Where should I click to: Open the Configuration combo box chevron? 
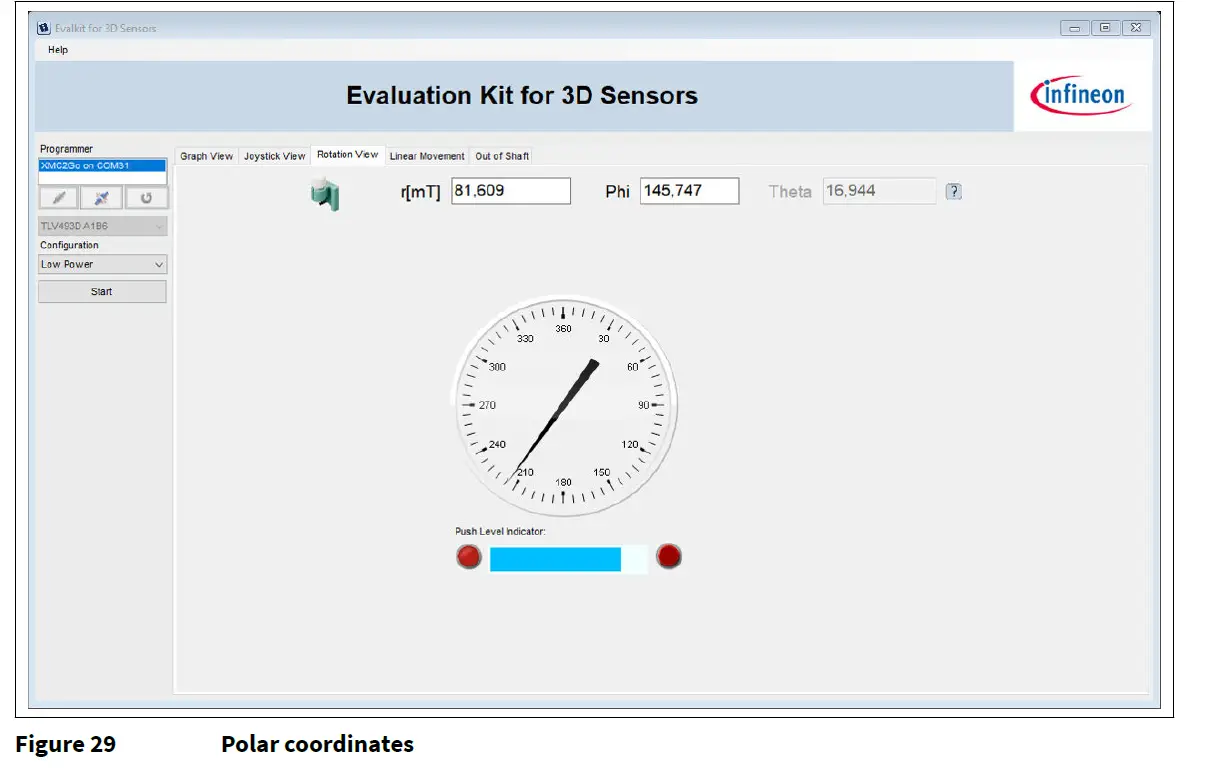[160, 263]
